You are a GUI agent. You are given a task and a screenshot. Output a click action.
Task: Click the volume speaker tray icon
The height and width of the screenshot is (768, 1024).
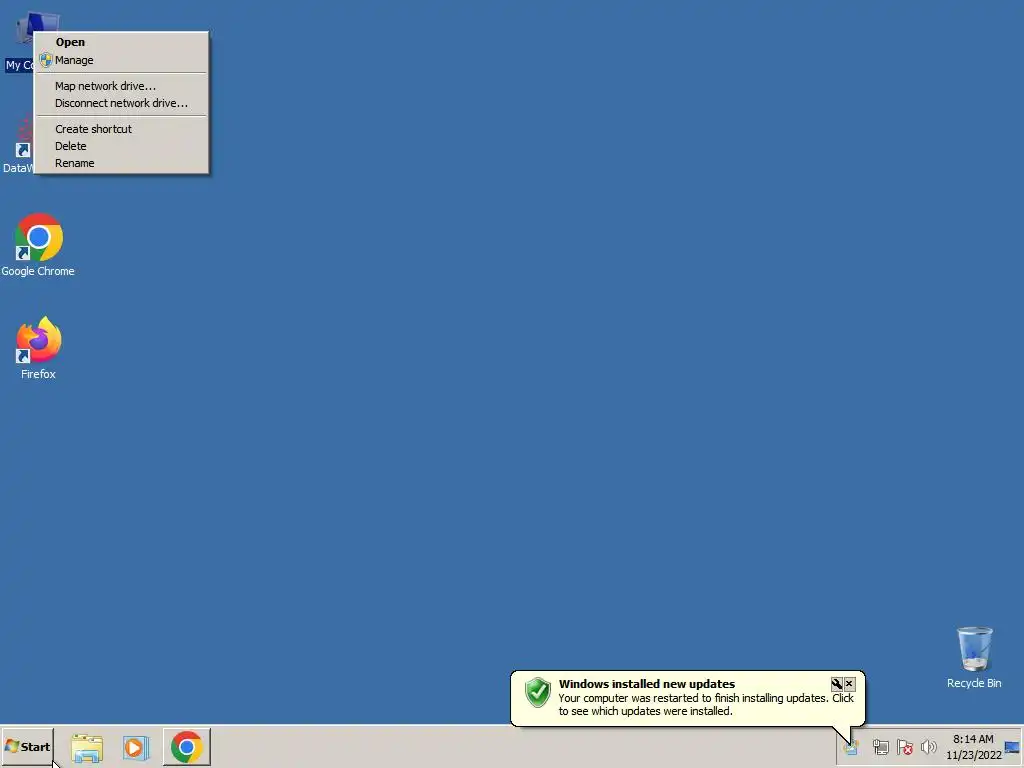(x=928, y=747)
